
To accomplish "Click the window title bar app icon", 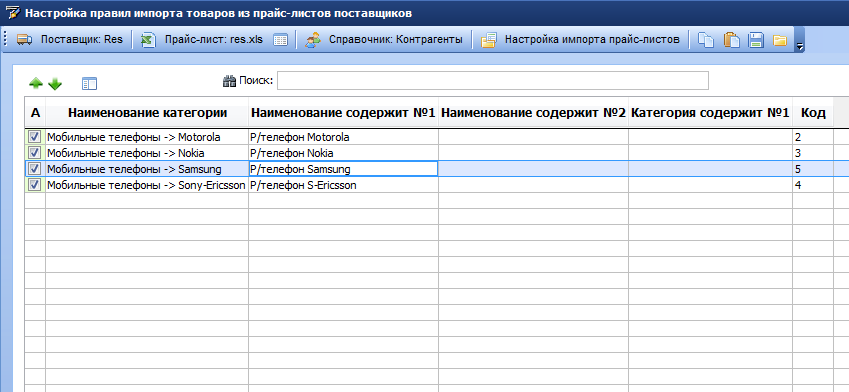I will pyautogui.click(x=12, y=12).
